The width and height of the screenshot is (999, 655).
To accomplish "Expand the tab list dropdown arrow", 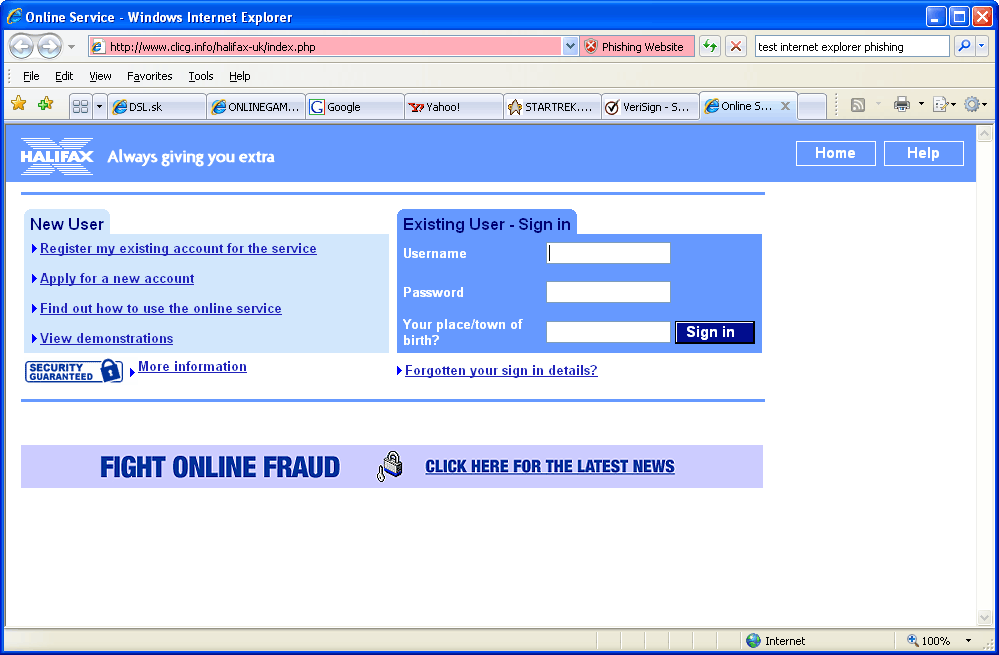I will point(99,106).
